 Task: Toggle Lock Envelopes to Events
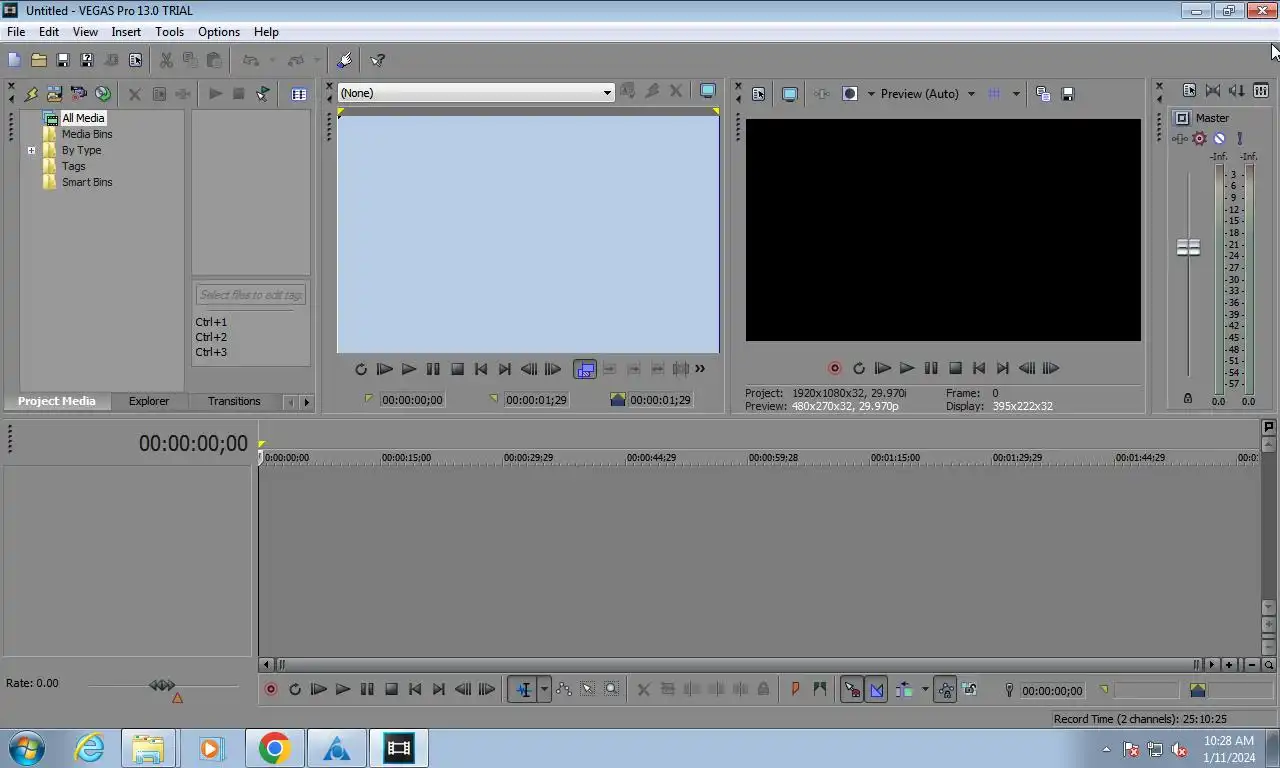945,690
